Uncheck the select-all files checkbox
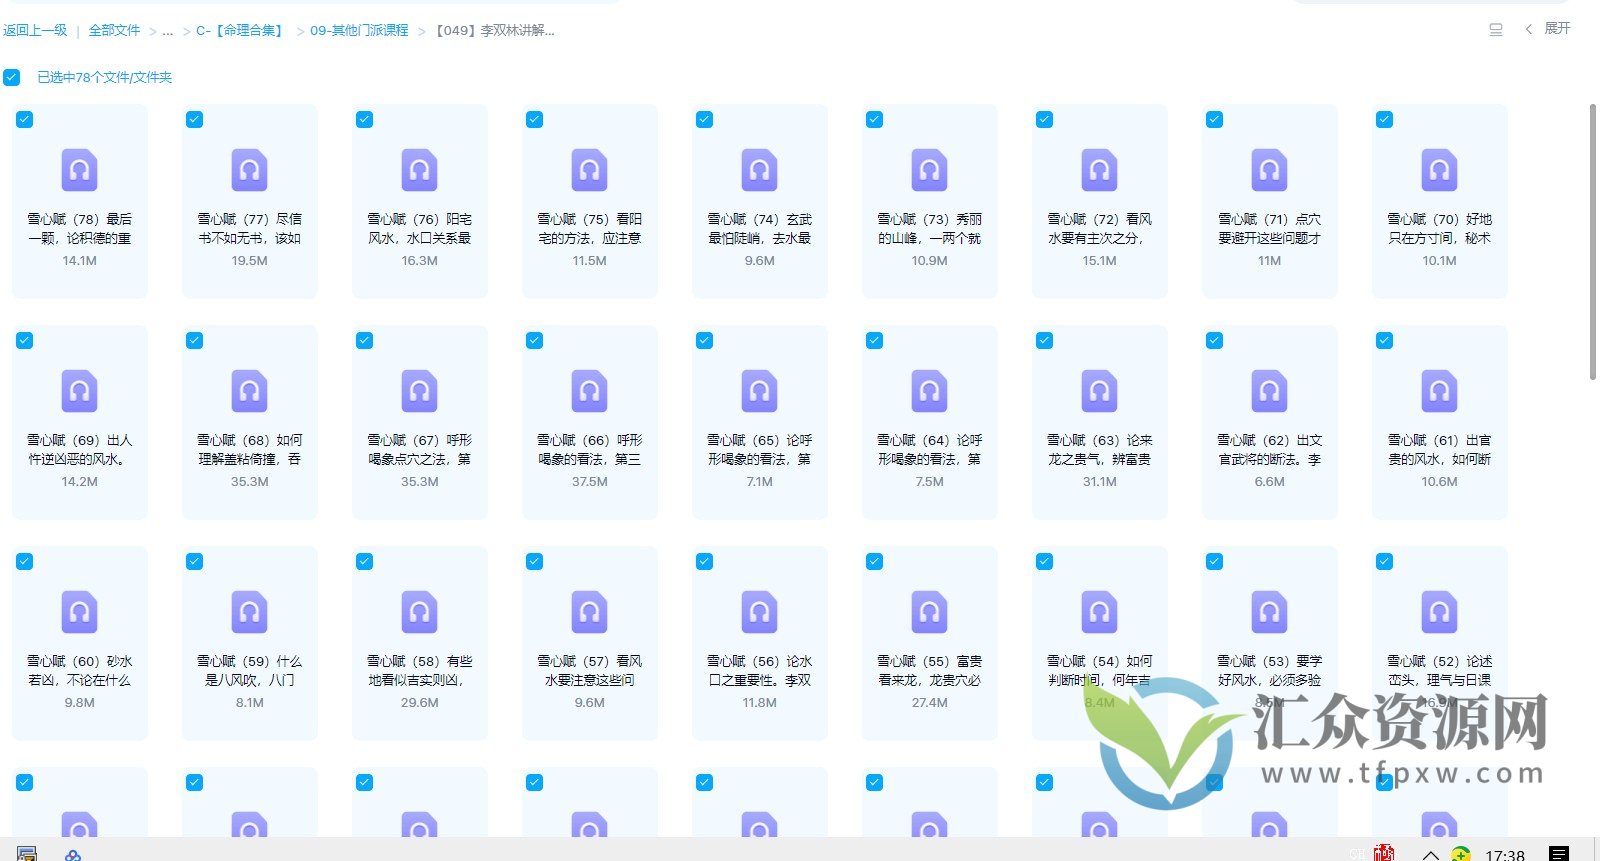The height and width of the screenshot is (861, 1600). (x=12, y=77)
